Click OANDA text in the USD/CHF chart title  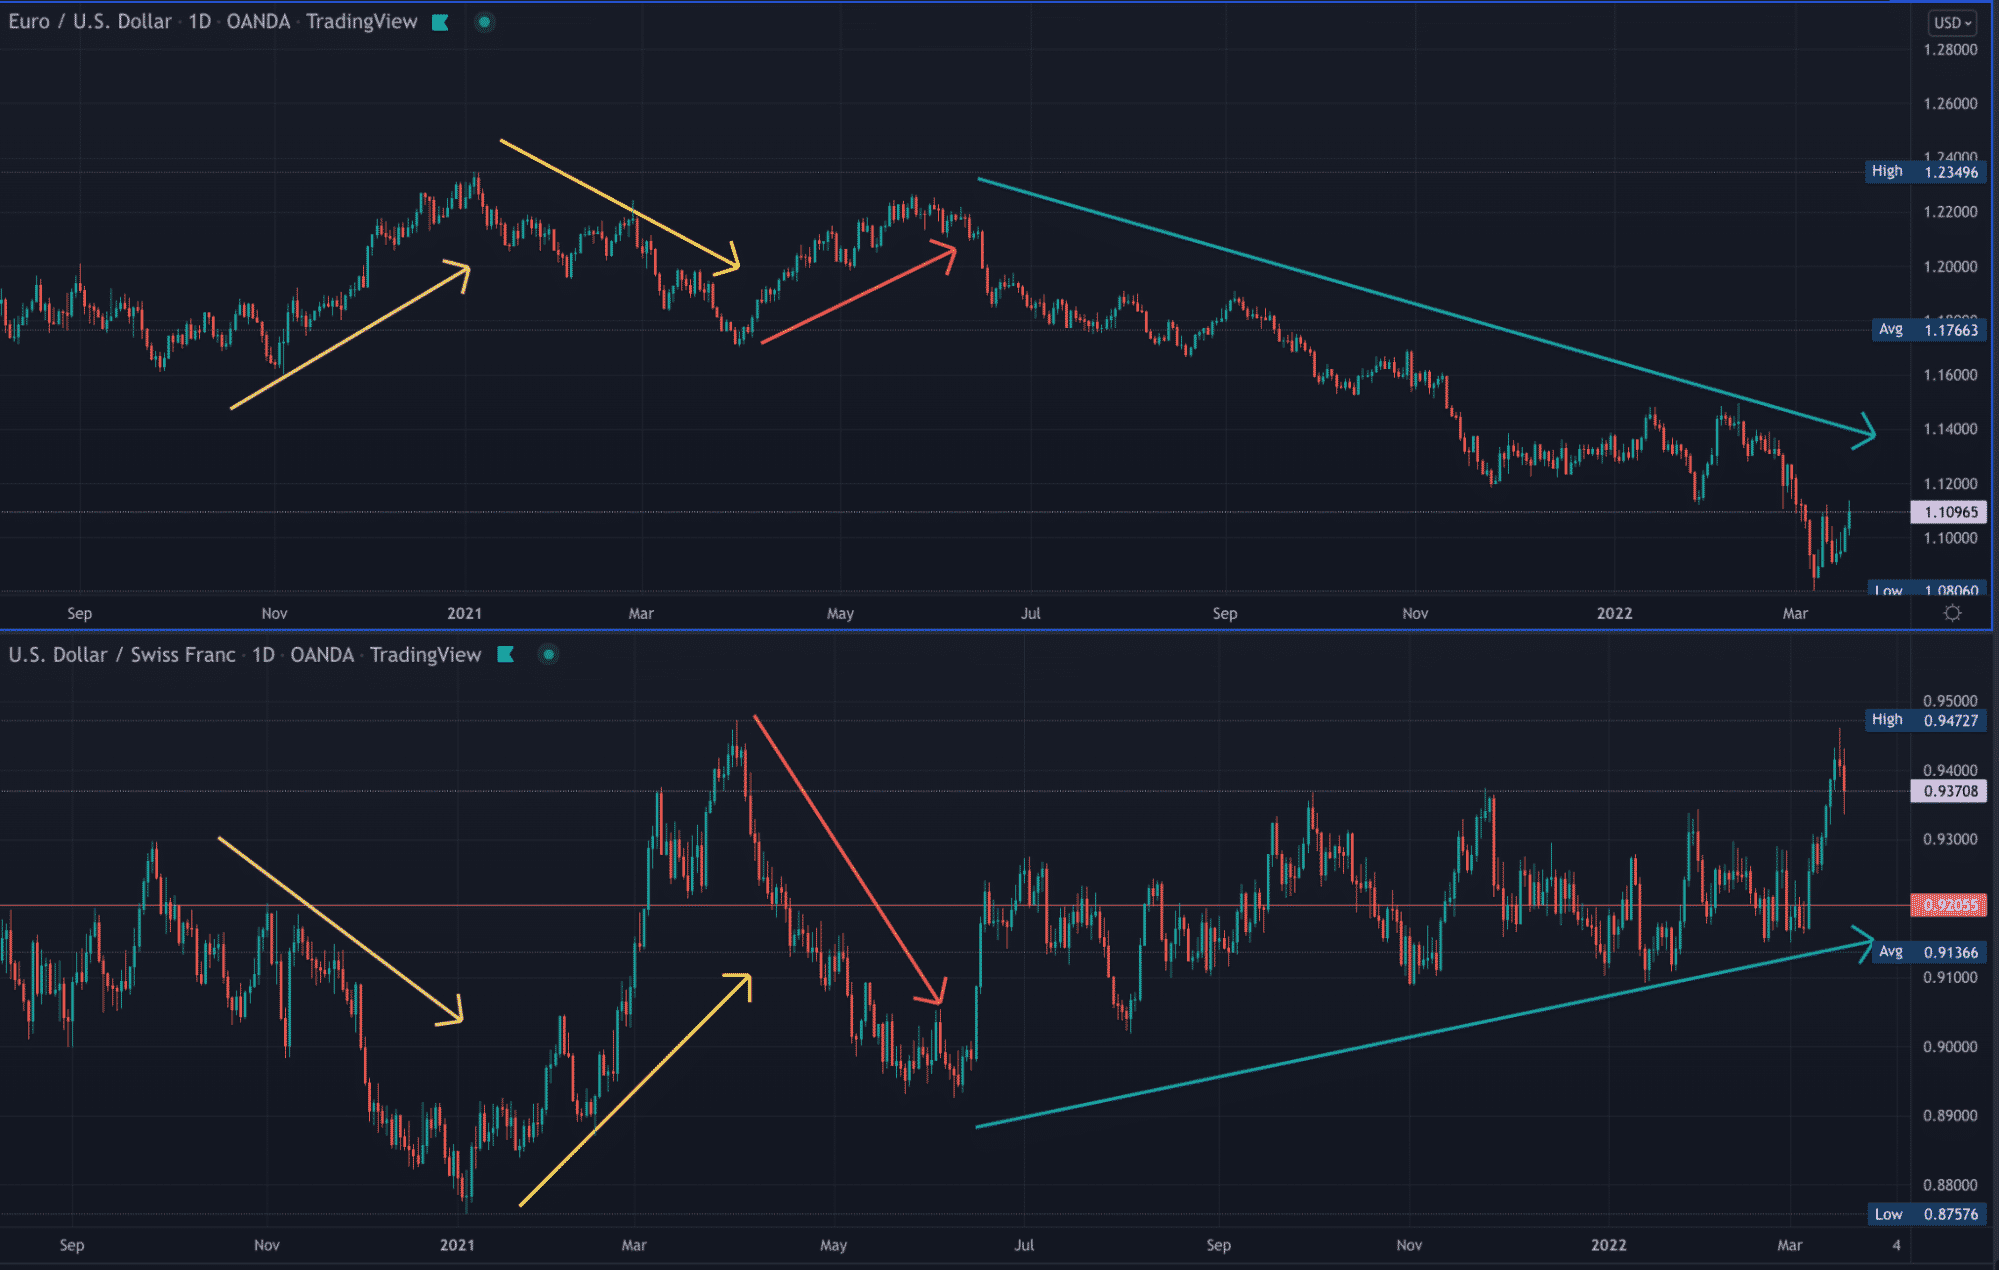[x=322, y=655]
